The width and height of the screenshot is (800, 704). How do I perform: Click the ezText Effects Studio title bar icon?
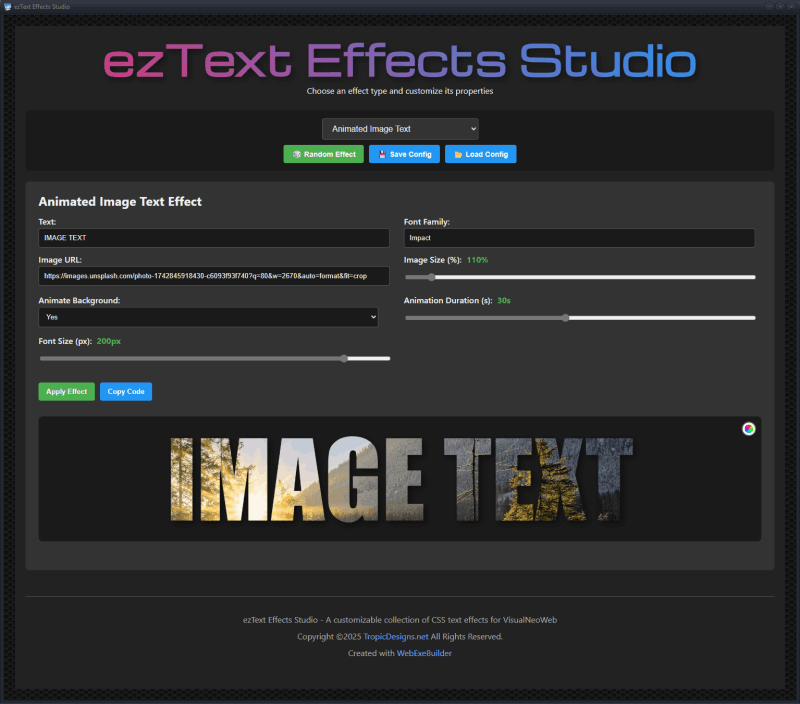pyautogui.click(x=9, y=6)
